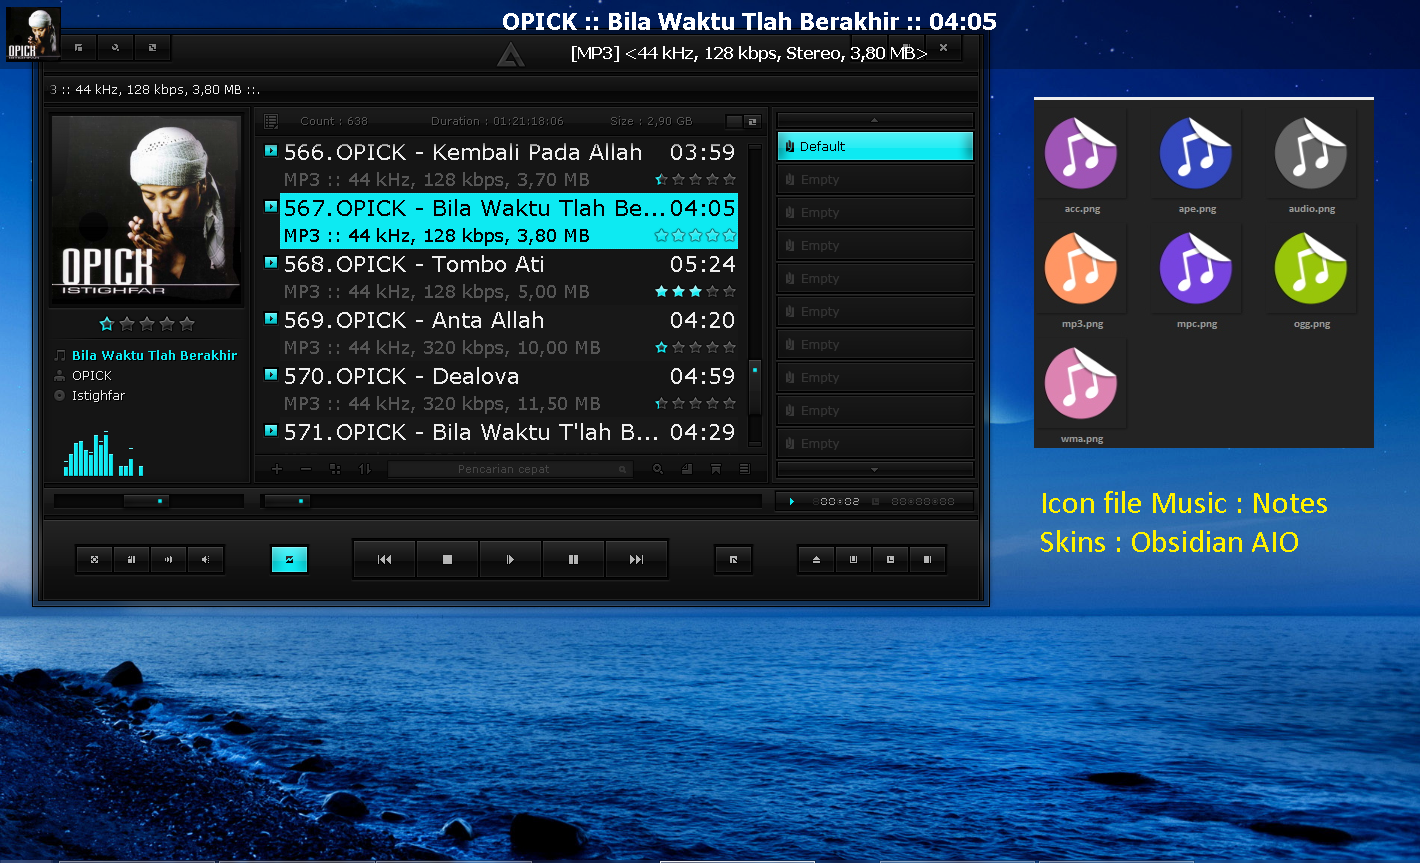Toggle the swap-arrows button in playlist header
Screen dimensions: 1420x863
pyautogui.click(x=753, y=121)
